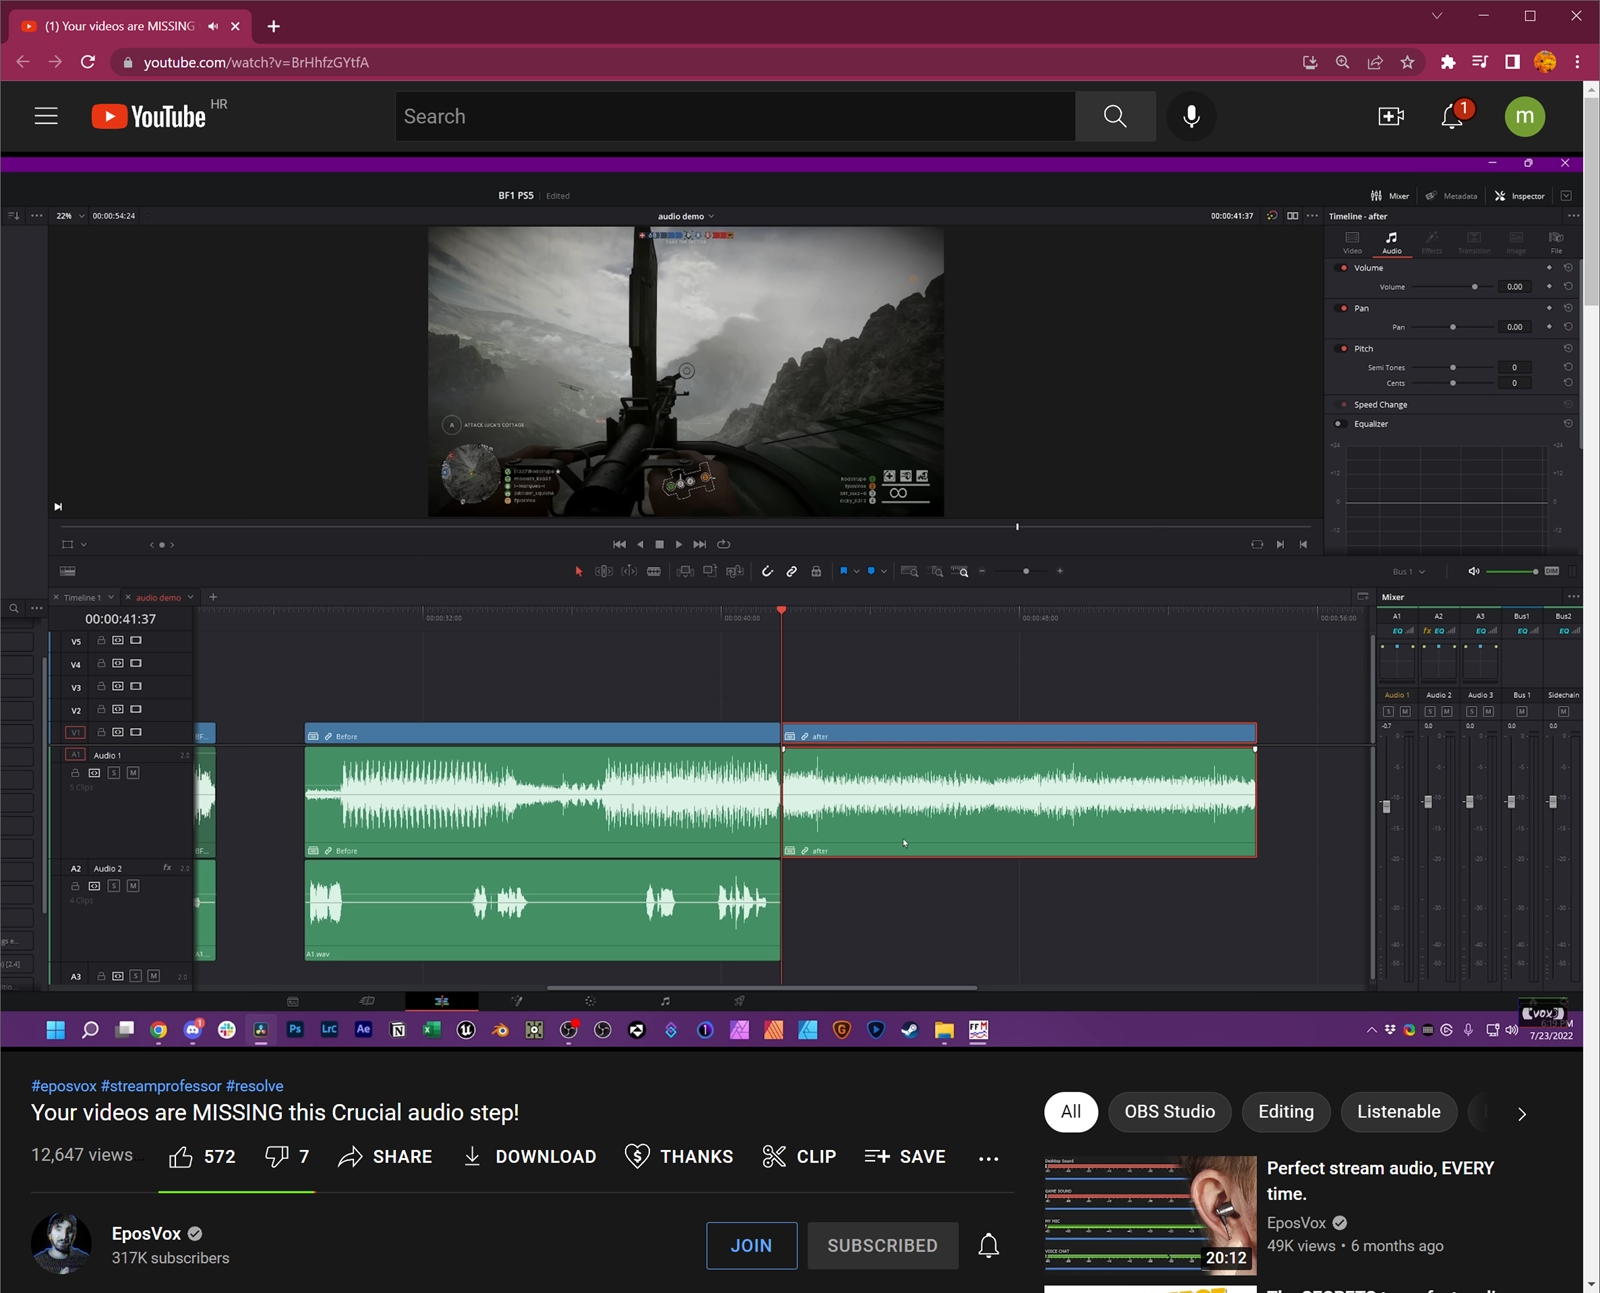Click the search magnifier button
Image resolution: width=1600 pixels, height=1293 pixels.
click(1115, 116)
